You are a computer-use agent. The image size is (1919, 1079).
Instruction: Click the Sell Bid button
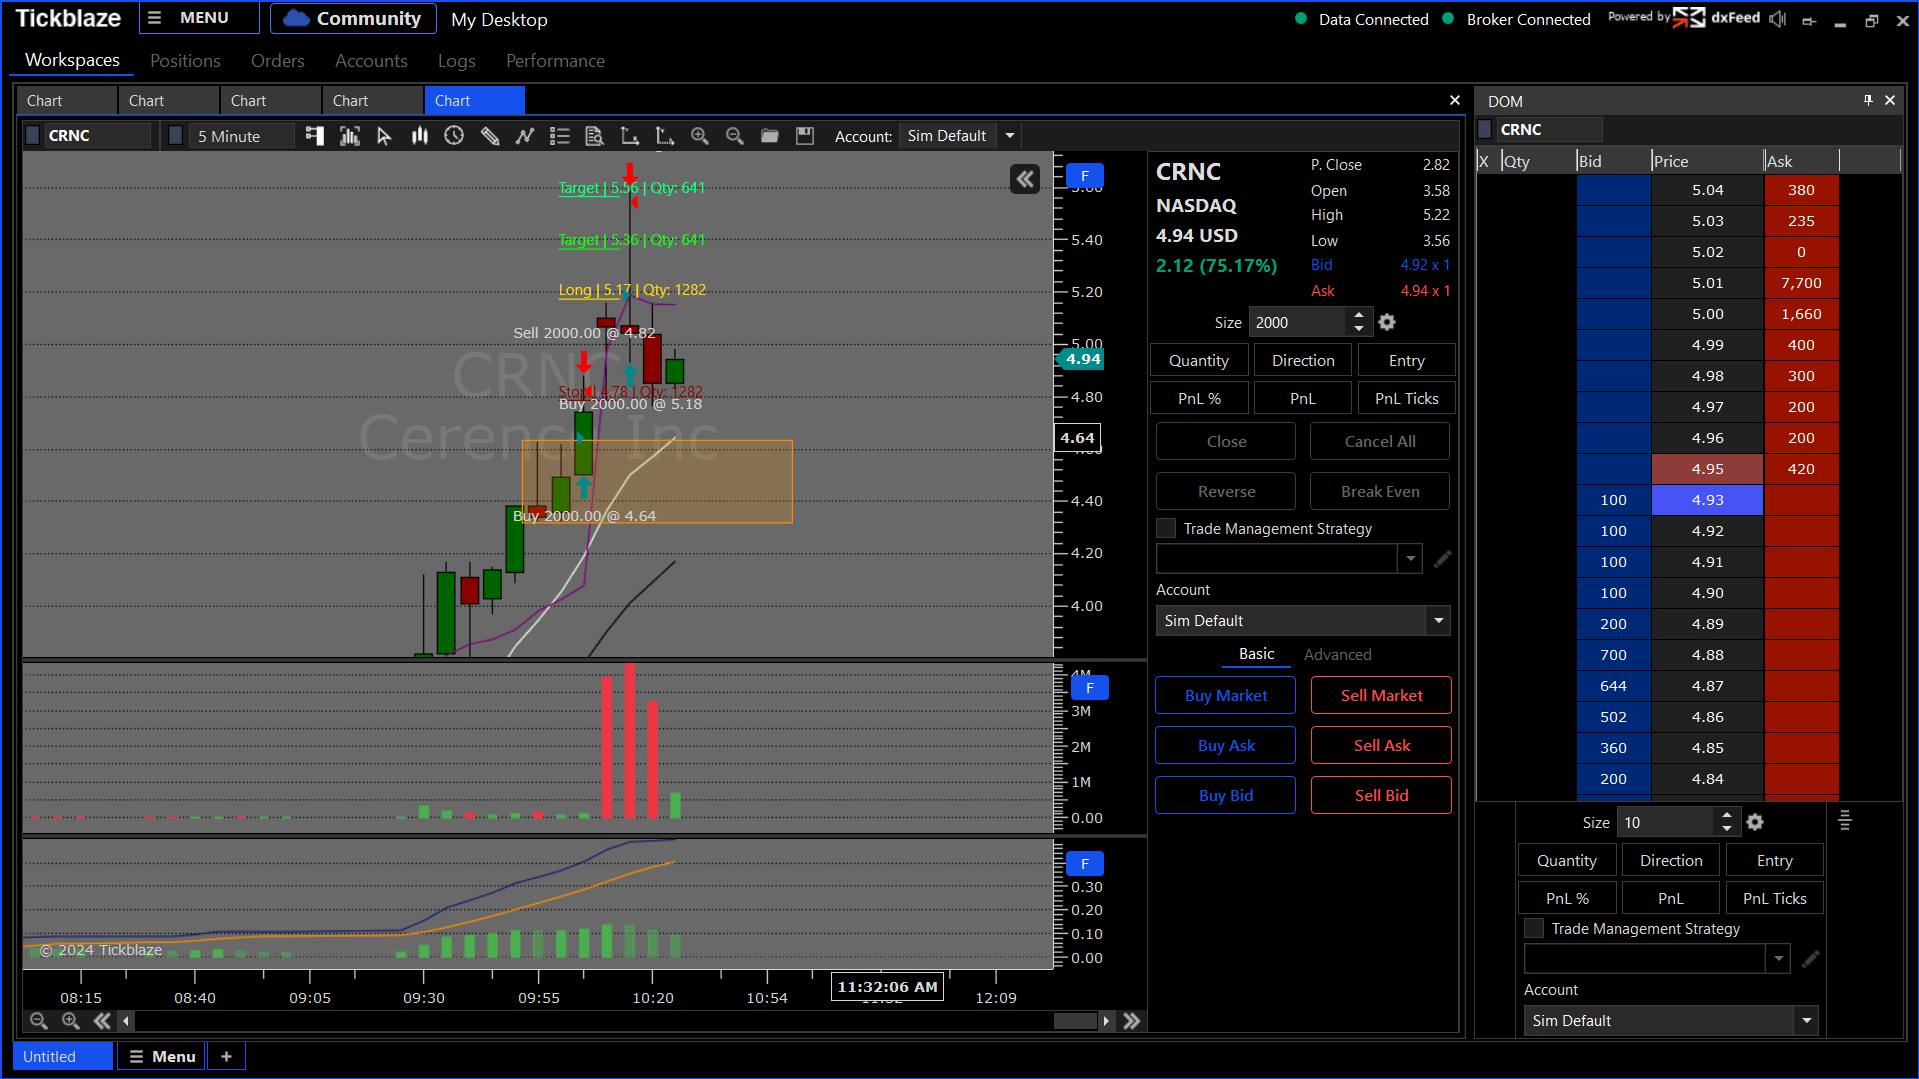pyautogui.click(x=1381, y=795)
